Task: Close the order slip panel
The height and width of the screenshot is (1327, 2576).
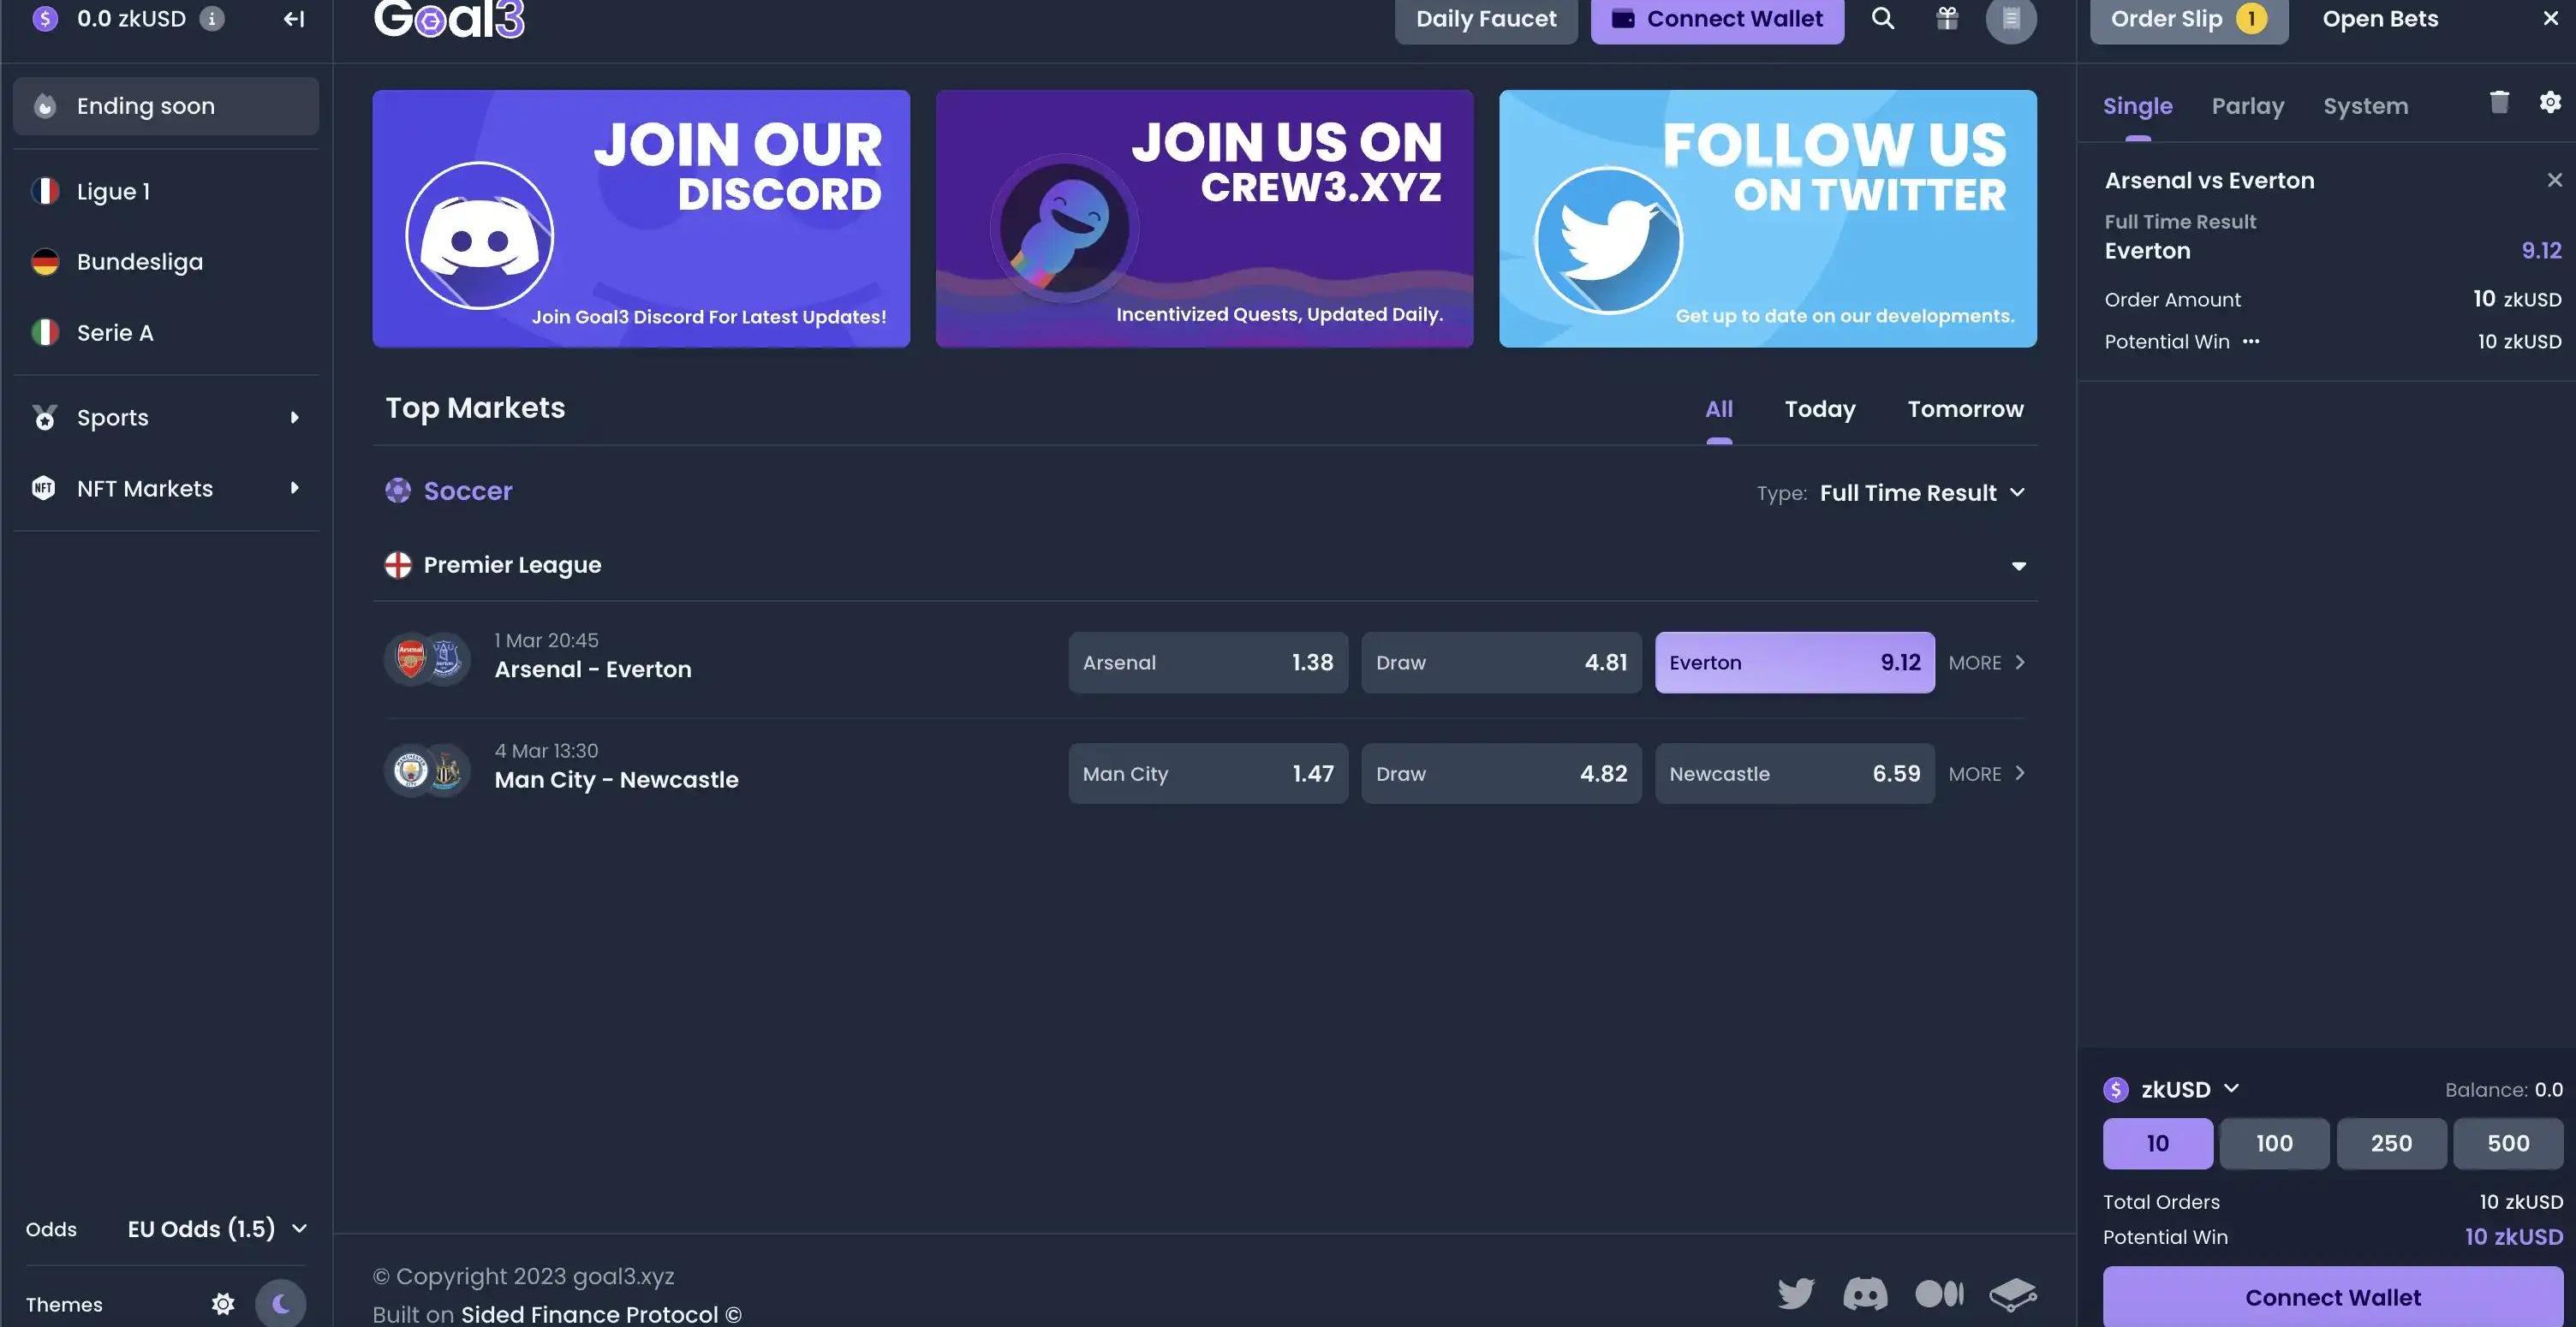Action: (2550, 19)
